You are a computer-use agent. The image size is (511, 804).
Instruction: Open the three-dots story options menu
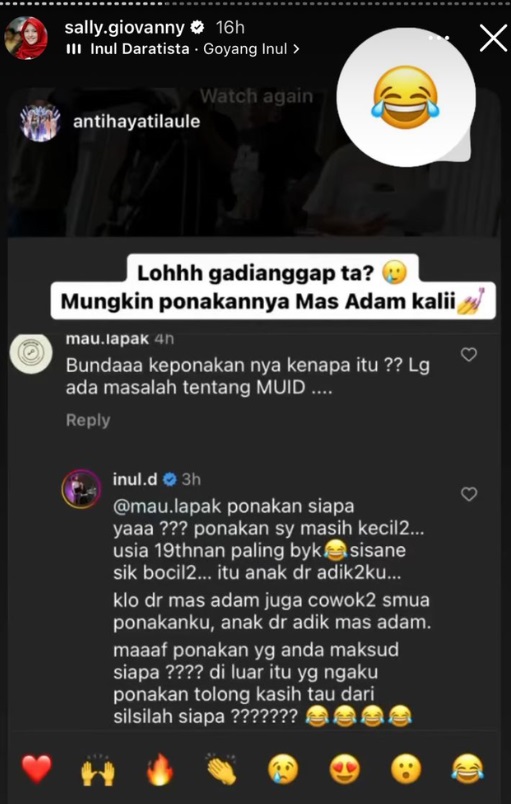pos(439,38)
